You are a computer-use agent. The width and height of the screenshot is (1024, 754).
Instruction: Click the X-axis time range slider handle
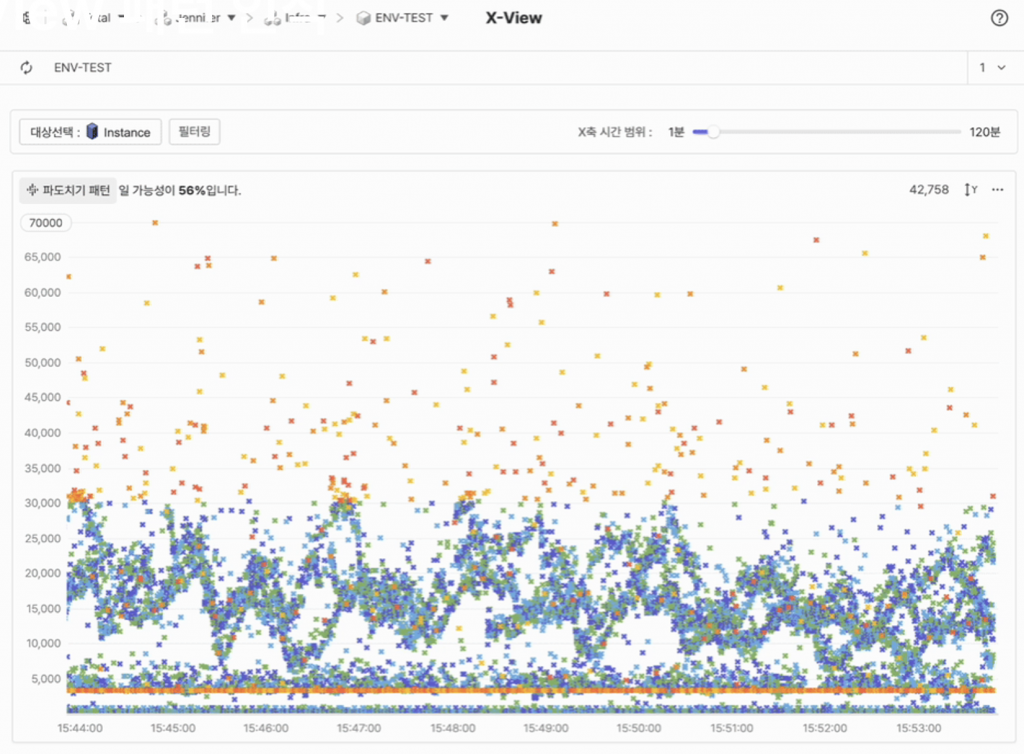pyautogui.click(x=713, y=132)
